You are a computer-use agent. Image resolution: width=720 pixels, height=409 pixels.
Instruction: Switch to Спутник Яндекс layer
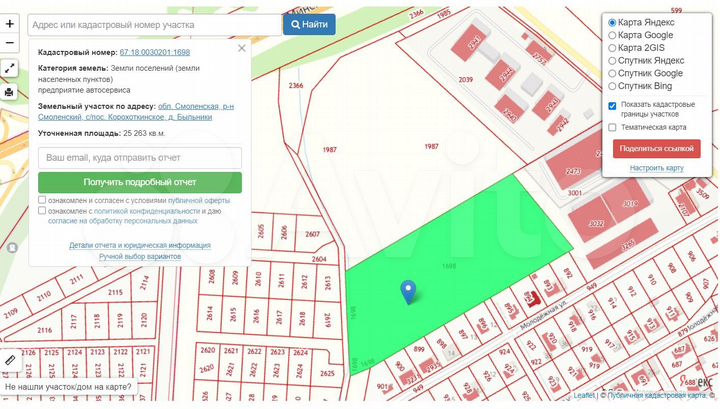coord(612,61)
